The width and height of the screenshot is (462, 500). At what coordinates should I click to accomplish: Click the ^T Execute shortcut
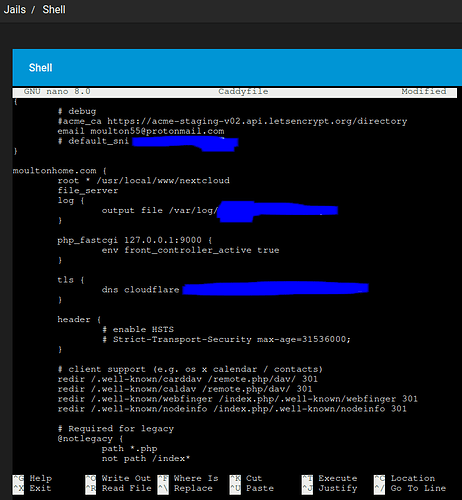tap(329, 479)
